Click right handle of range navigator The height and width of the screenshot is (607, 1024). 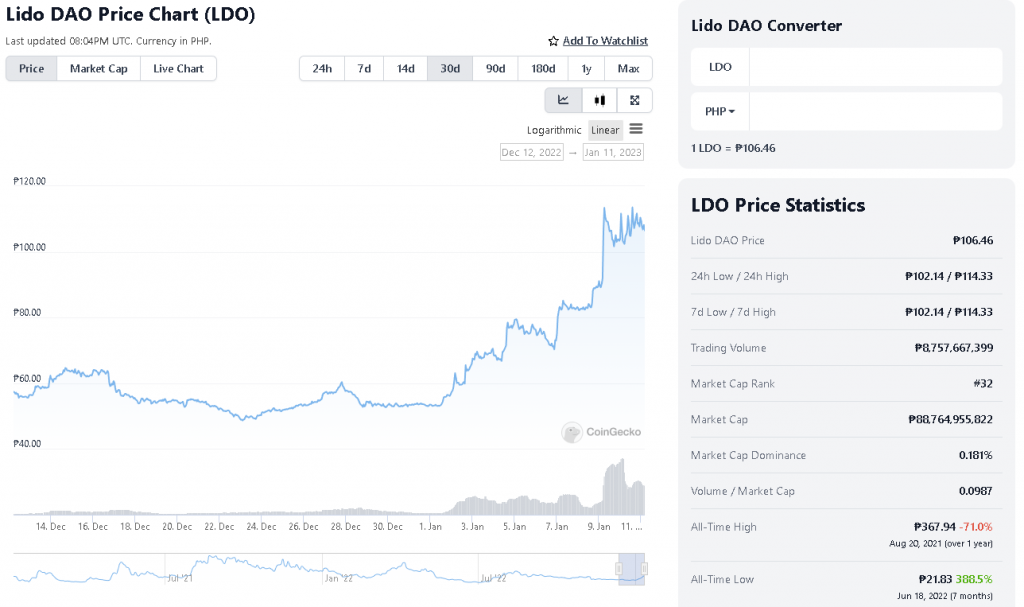[x=645, y=569]
